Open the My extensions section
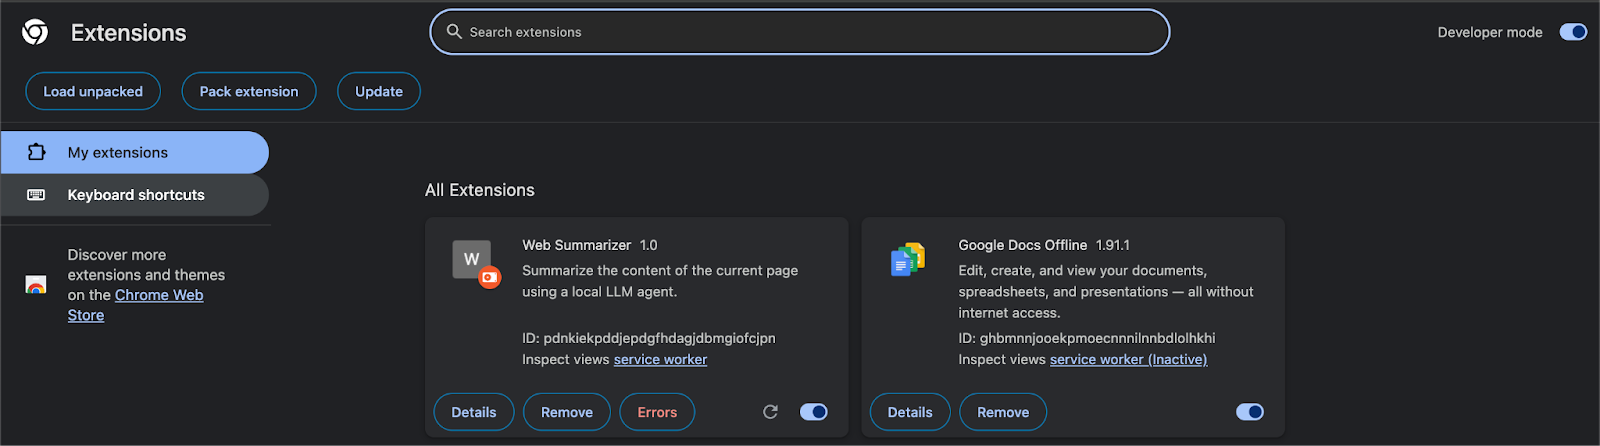 click(135, 152)
